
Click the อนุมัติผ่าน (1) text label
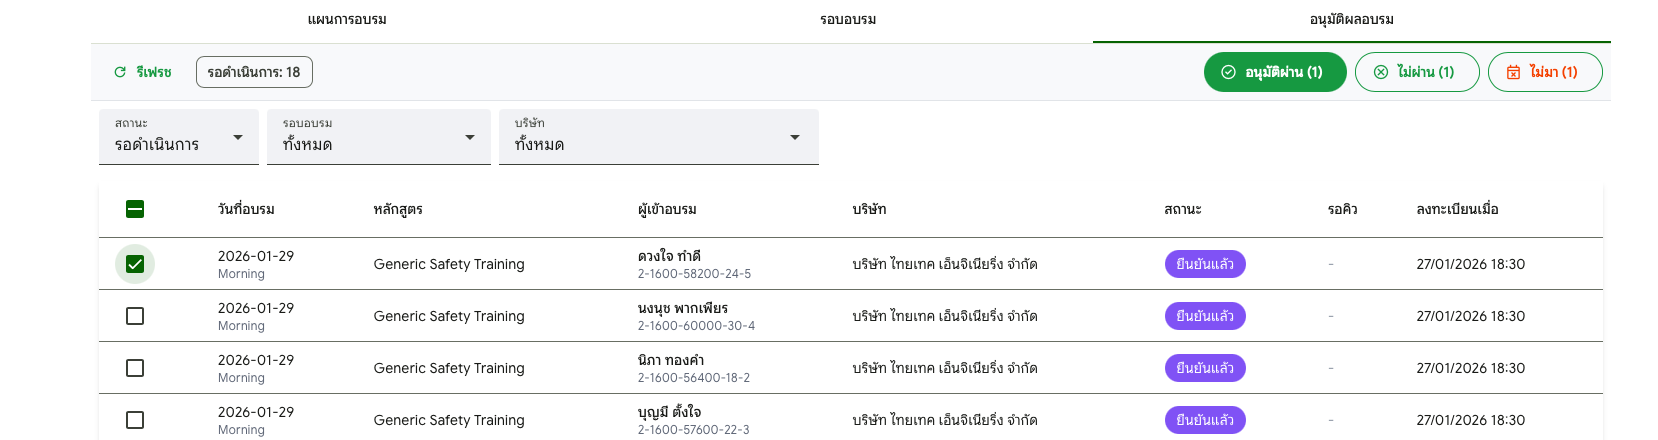pyautogui.click(x=1284, y=72)
